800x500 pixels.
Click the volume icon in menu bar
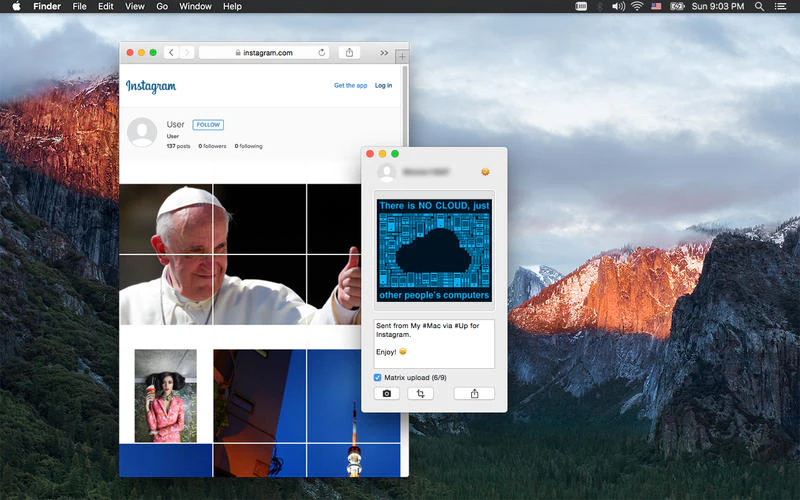tap(618, 6)
